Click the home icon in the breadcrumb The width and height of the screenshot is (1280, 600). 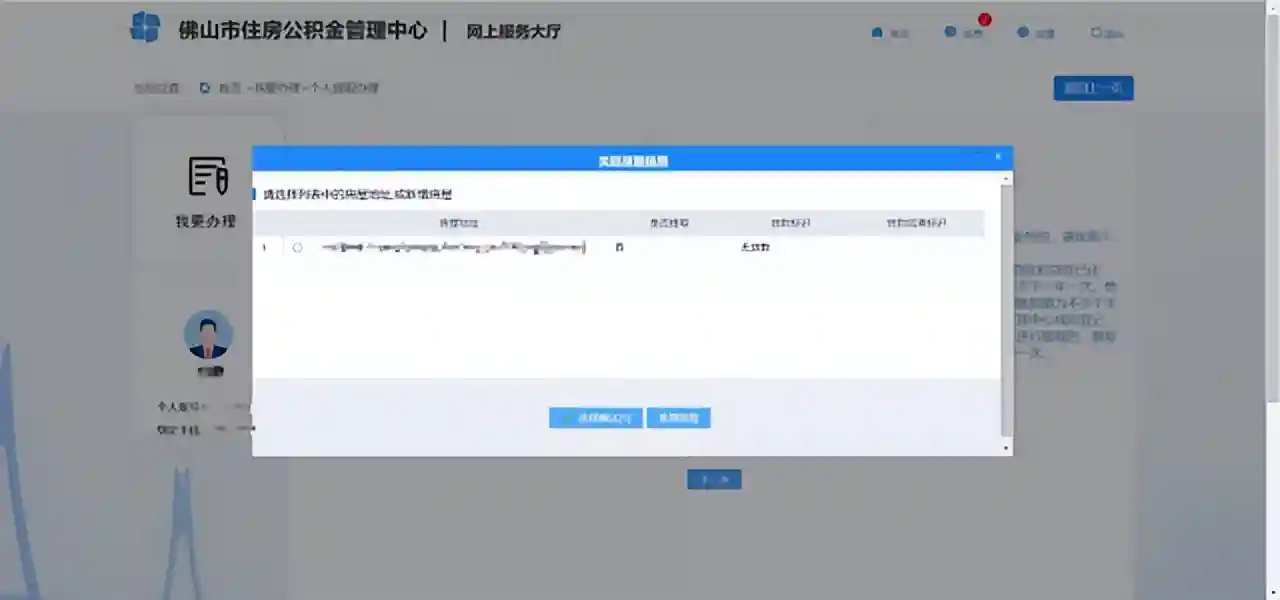[205, 88]
